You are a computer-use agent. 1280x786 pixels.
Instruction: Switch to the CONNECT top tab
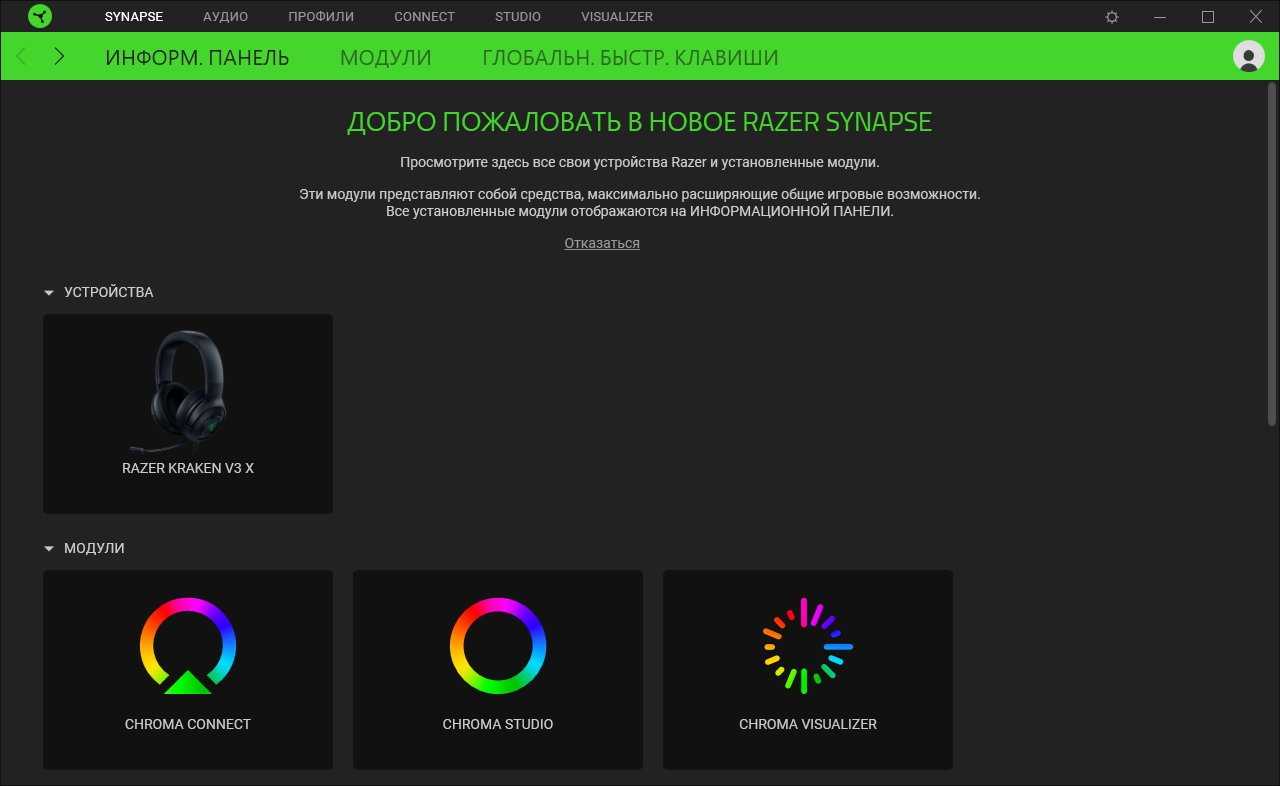[424, 17]
